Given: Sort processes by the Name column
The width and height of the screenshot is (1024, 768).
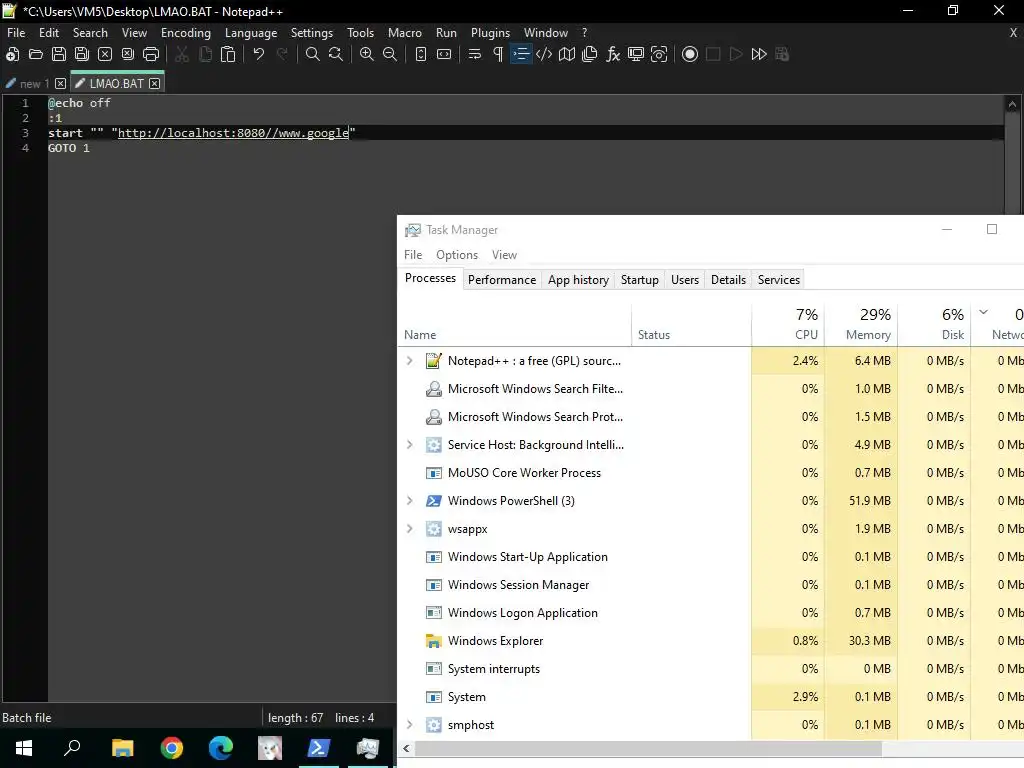Looking at the screenshot, I should (x=515, y=324).
